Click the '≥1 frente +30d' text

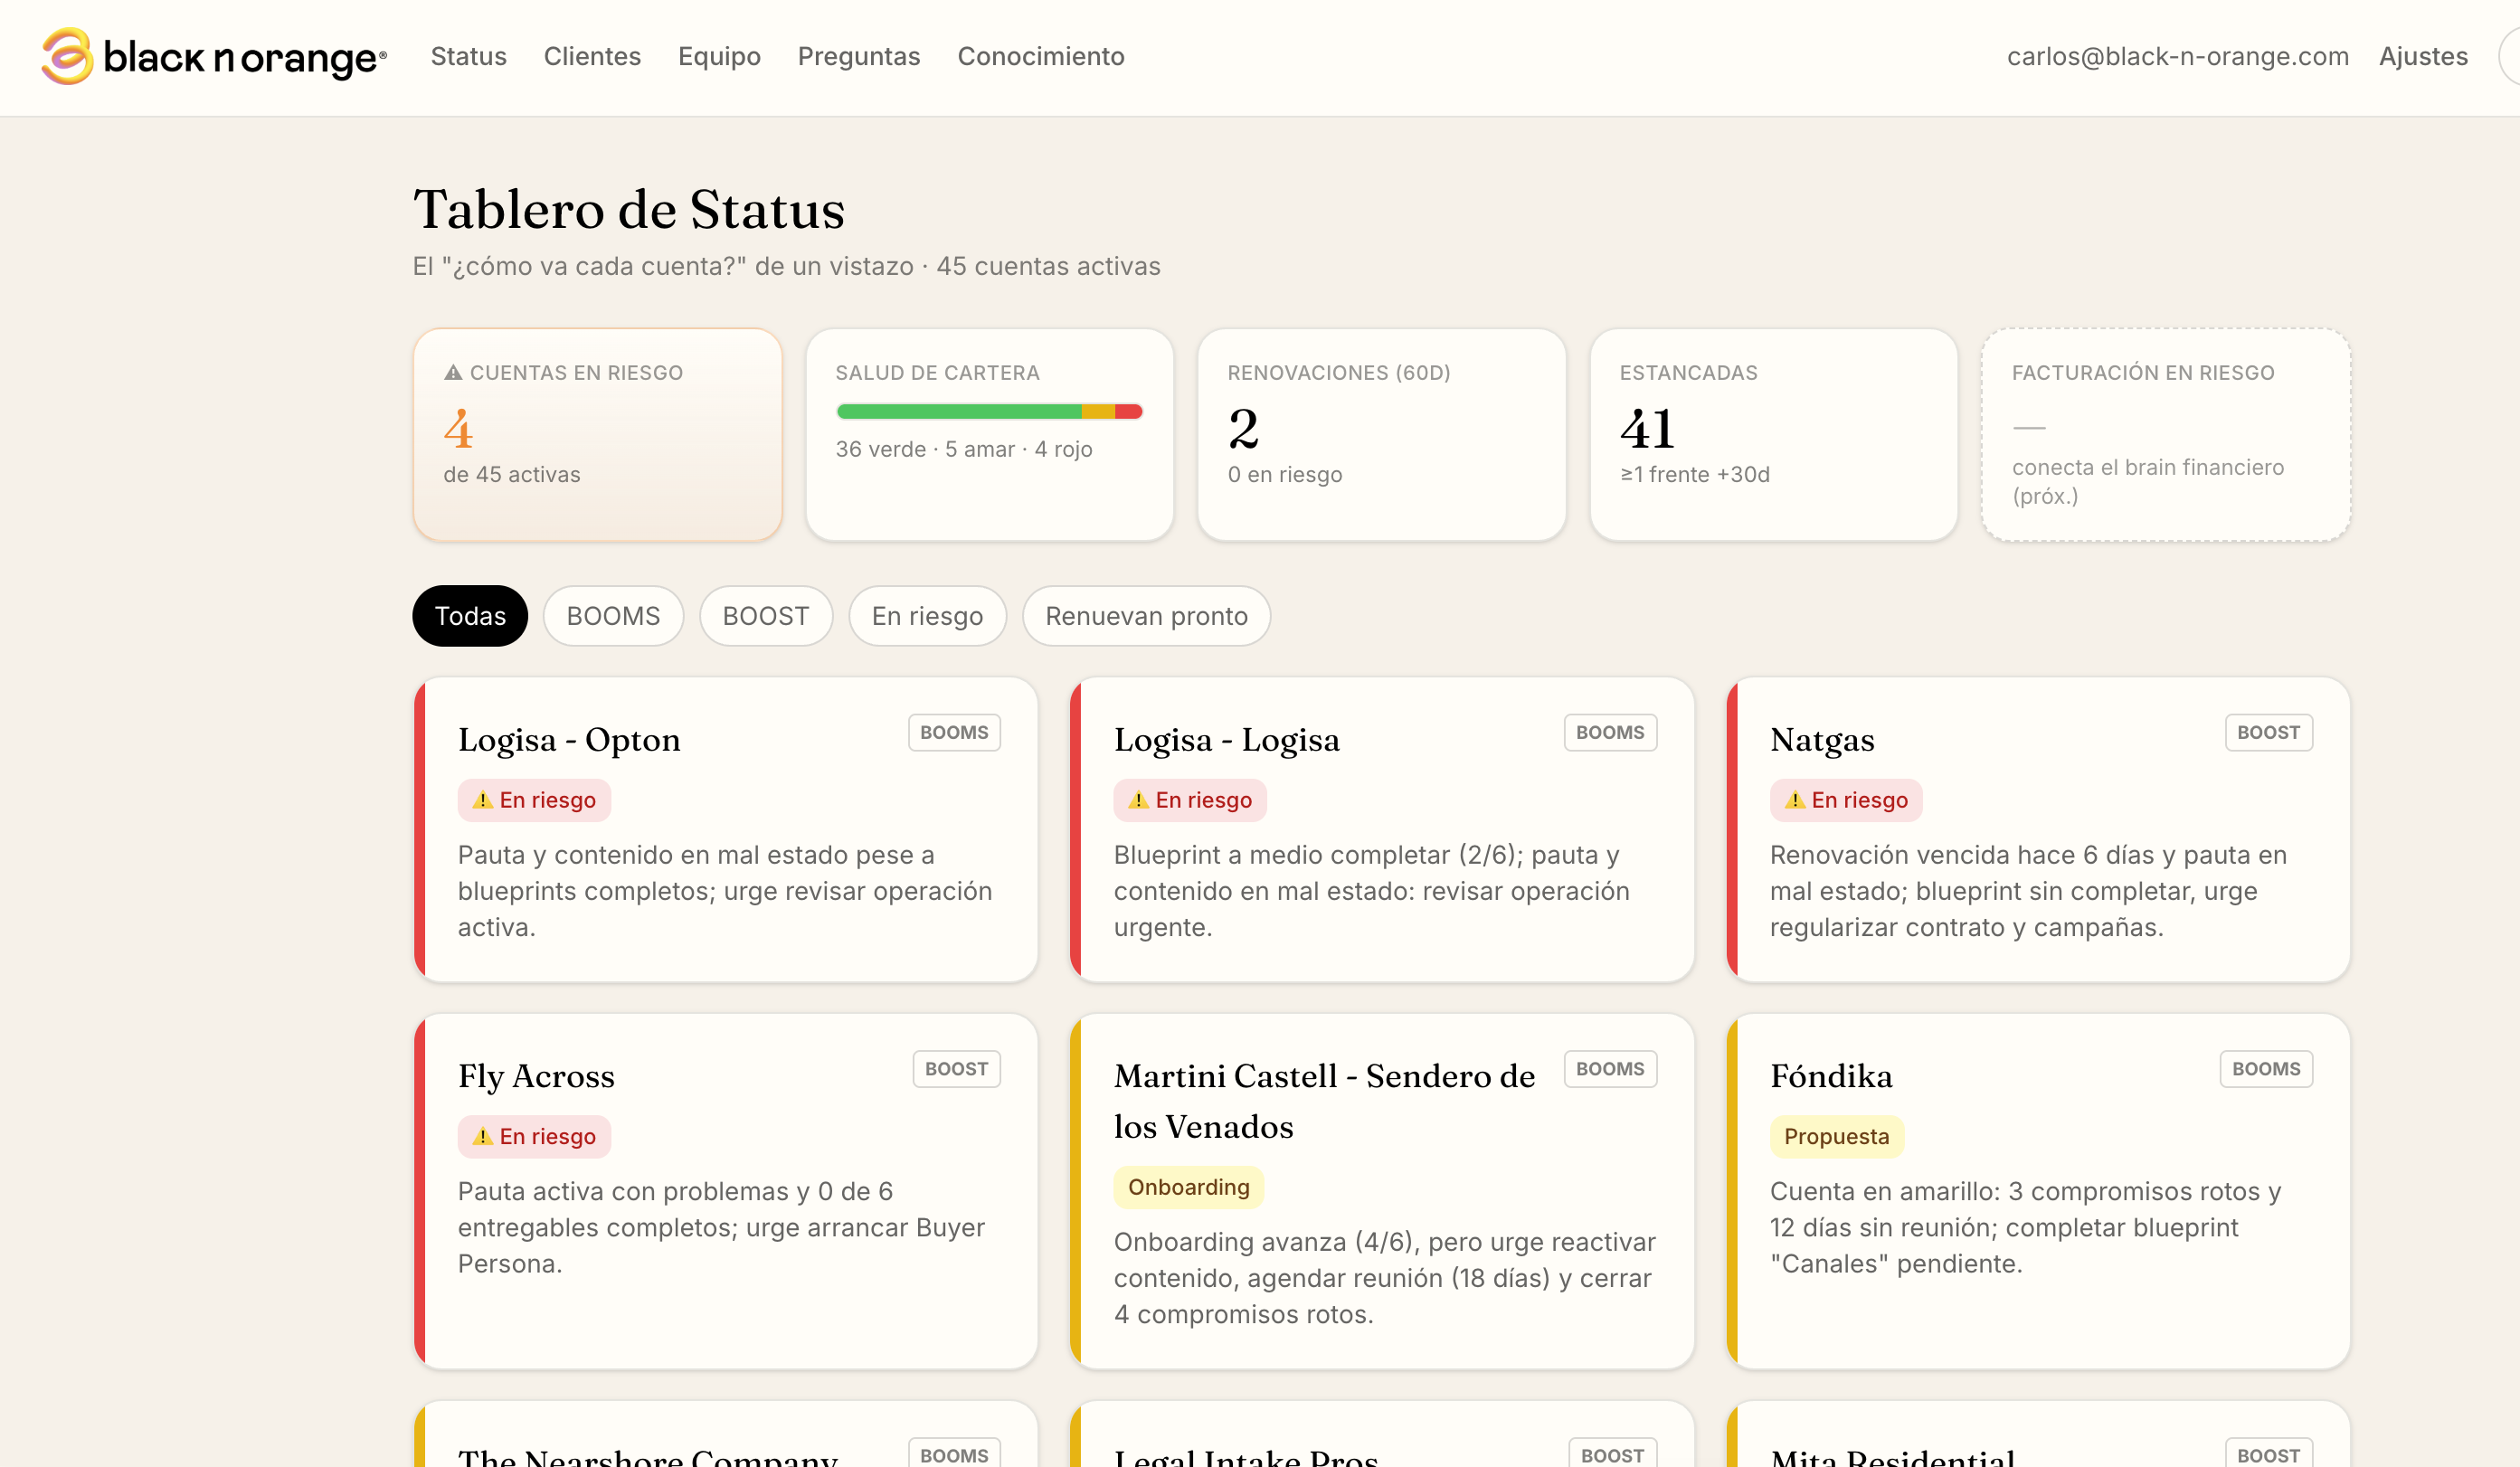[1695, 474]
